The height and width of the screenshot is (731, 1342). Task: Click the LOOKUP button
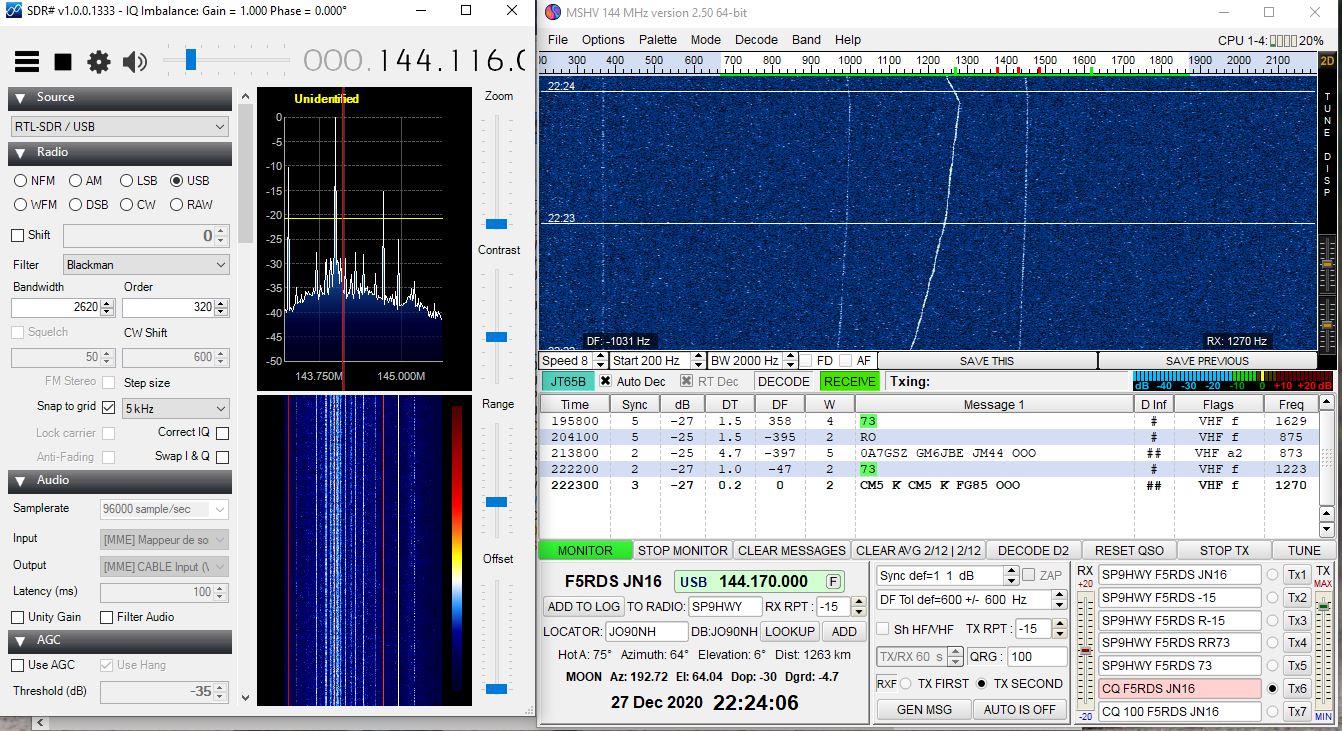click(x=790, y=631)
